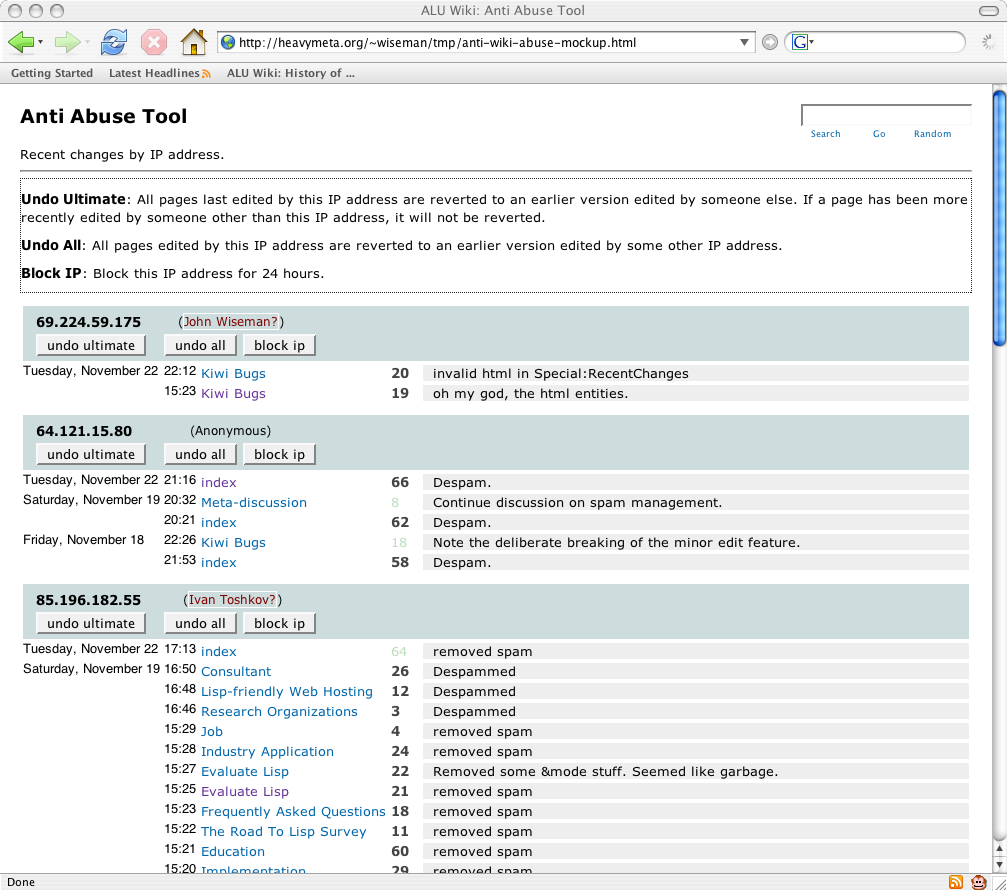Image resolution: width=1007 pixels, height=891 pixels.
Task: Click the site icon in the URL bar
Action: 227,42
